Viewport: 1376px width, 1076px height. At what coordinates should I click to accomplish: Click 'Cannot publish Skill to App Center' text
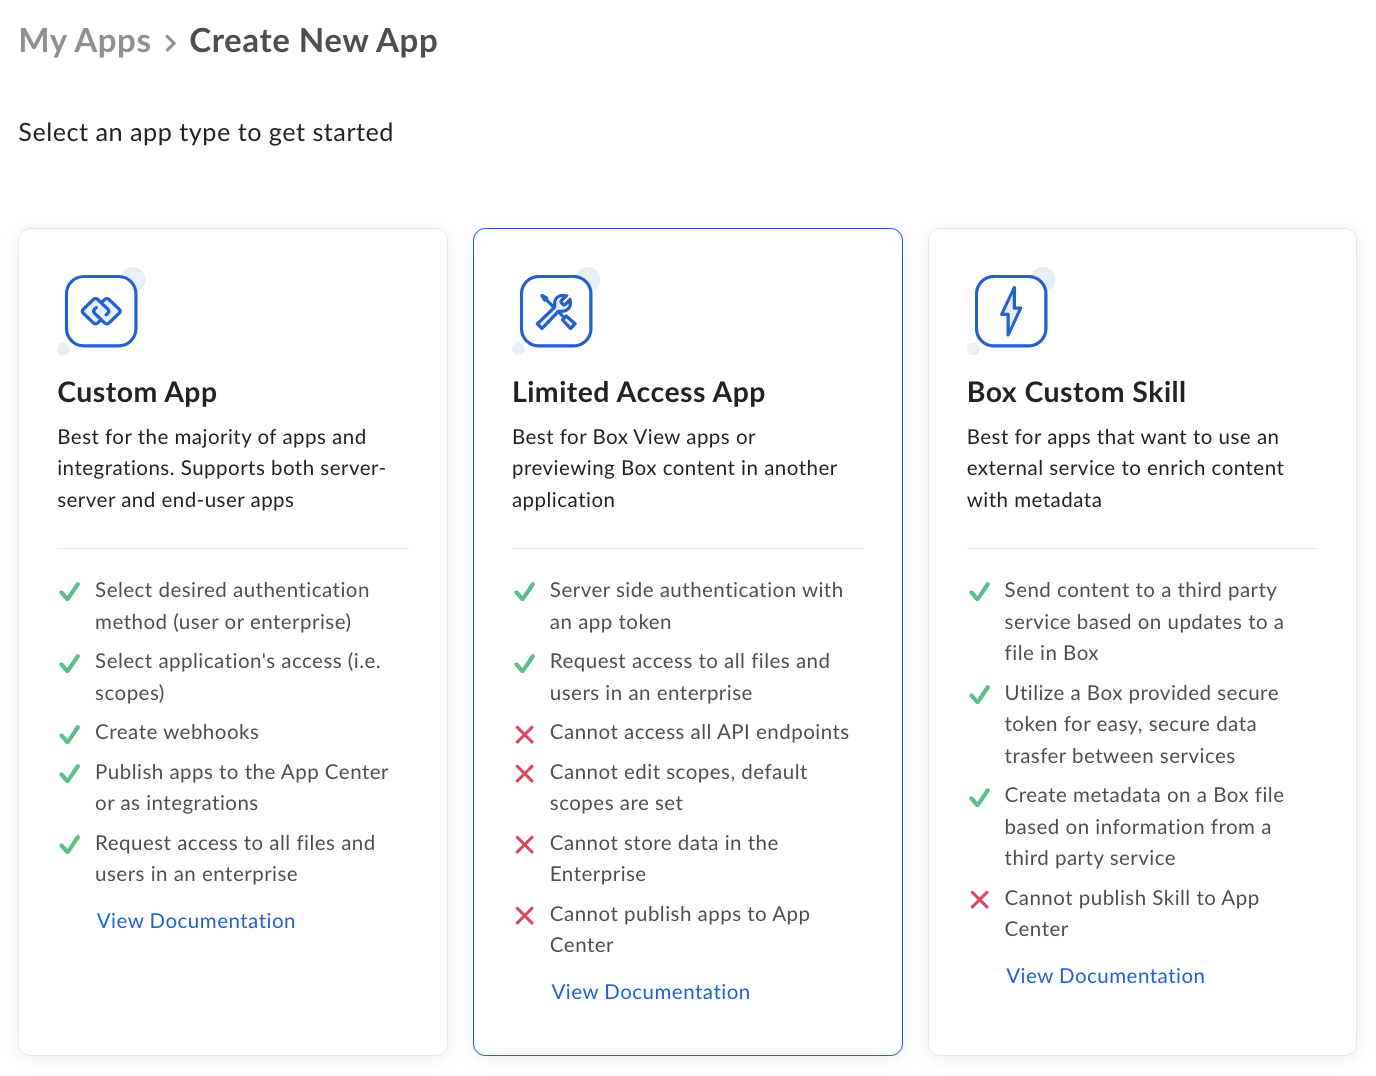[x=1132, y=913]
